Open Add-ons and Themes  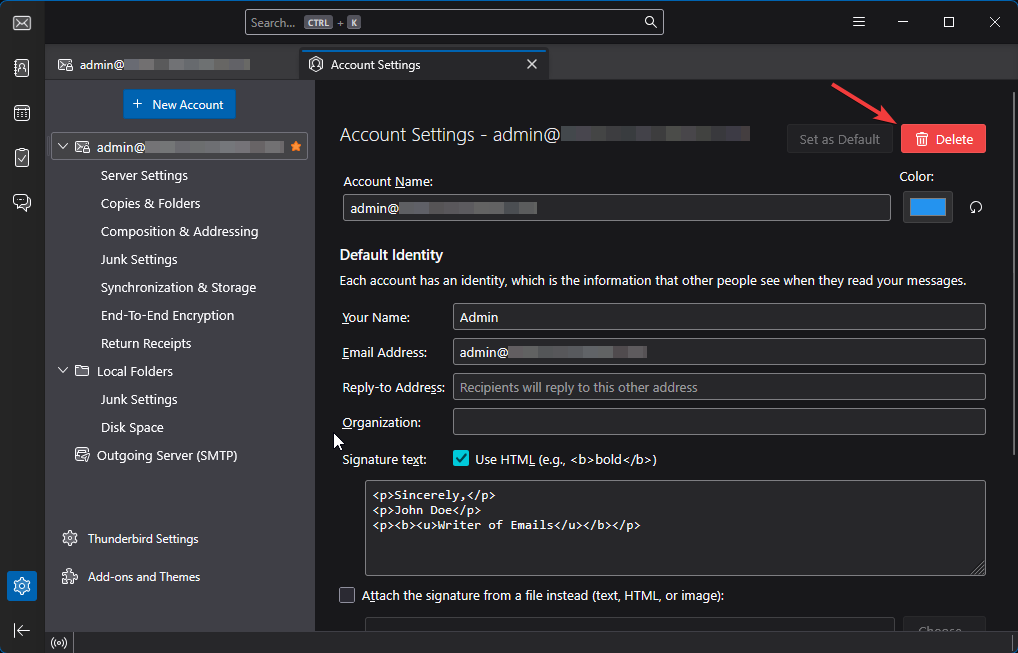[x=144, y=576]
